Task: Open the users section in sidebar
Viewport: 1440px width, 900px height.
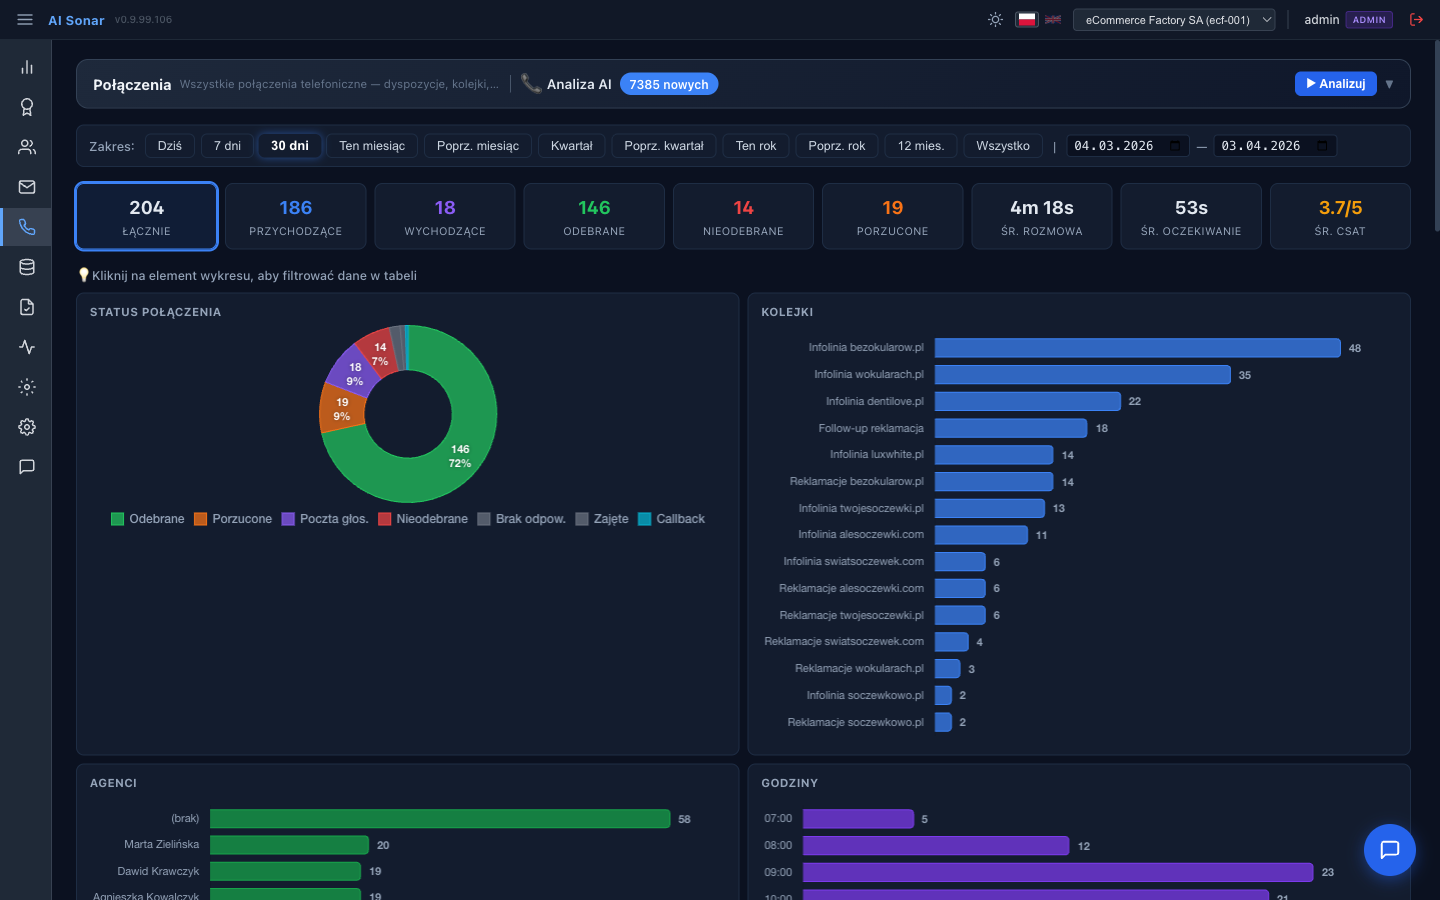Action: [x=27, y=147]
